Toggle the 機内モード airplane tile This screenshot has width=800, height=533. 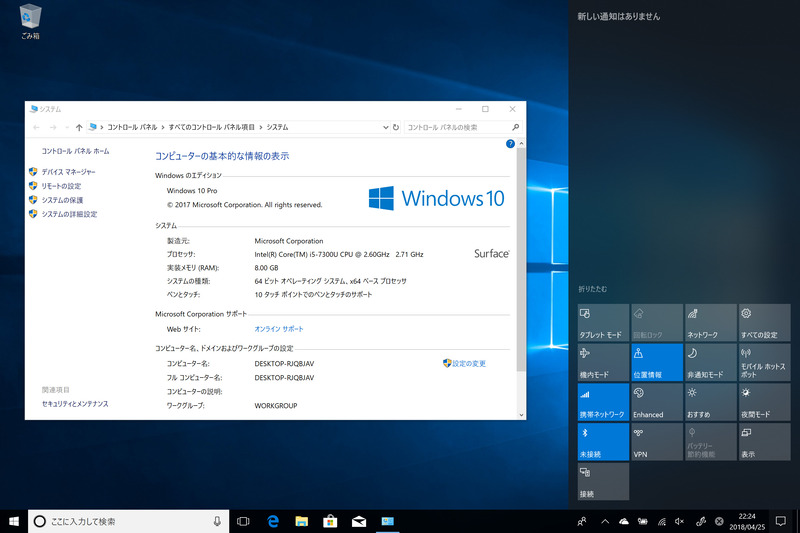[603, 362]
